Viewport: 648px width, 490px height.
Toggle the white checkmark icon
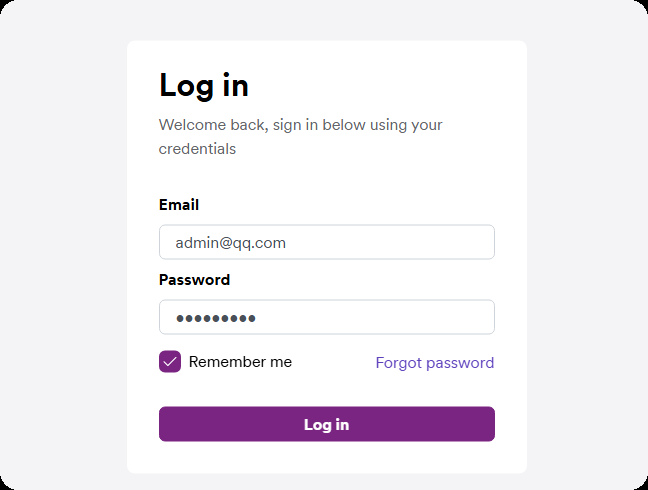[170, 362]
